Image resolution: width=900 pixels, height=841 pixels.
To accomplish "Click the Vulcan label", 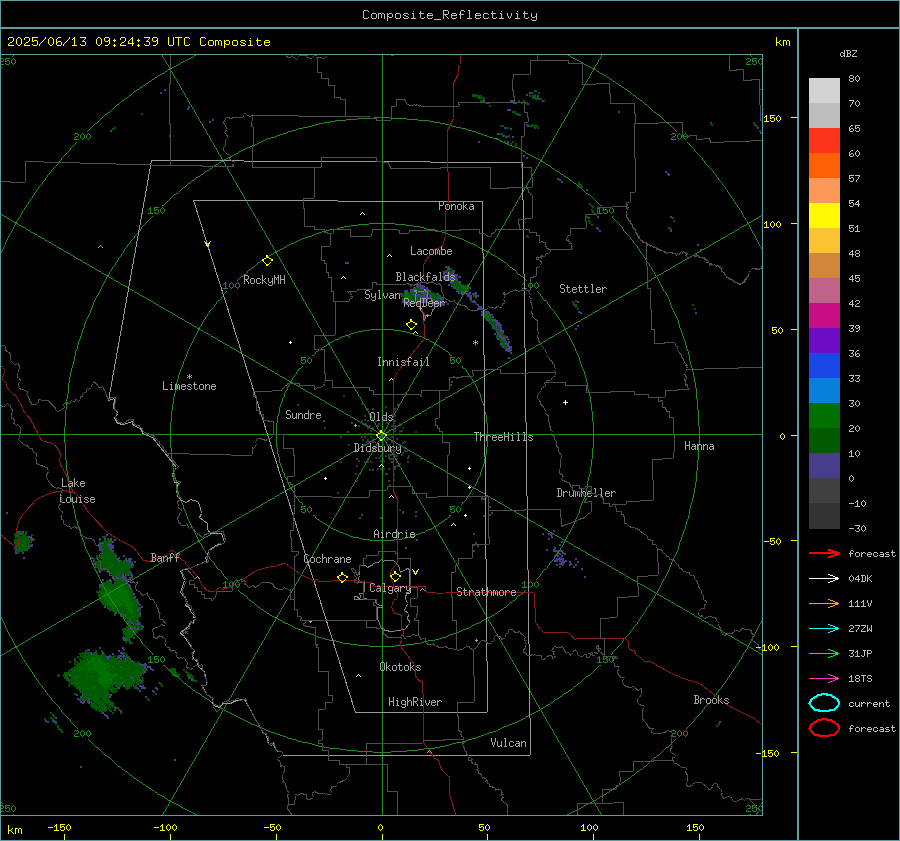I will coord(509,743).
